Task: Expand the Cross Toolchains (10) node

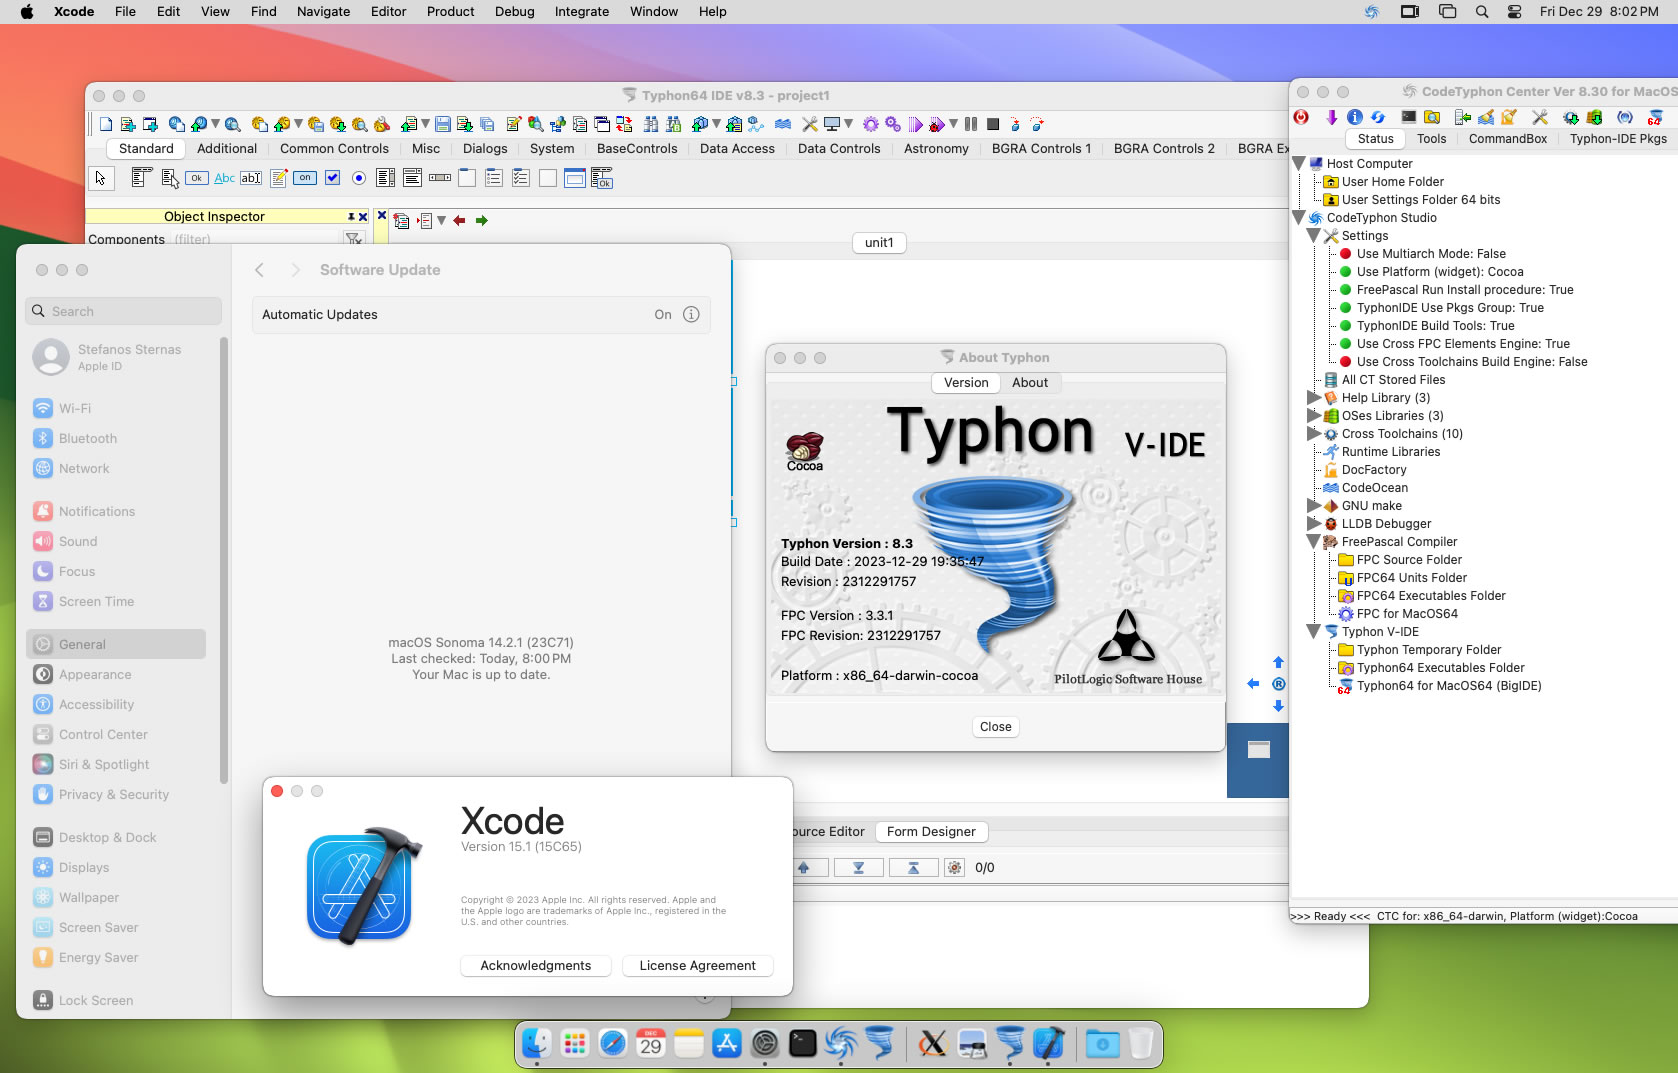Action: pyautogui.click(x=1314, y=433)
